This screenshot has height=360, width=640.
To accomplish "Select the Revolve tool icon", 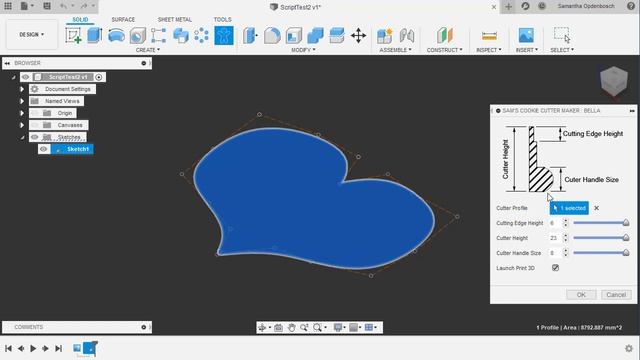I will (116, 36).
